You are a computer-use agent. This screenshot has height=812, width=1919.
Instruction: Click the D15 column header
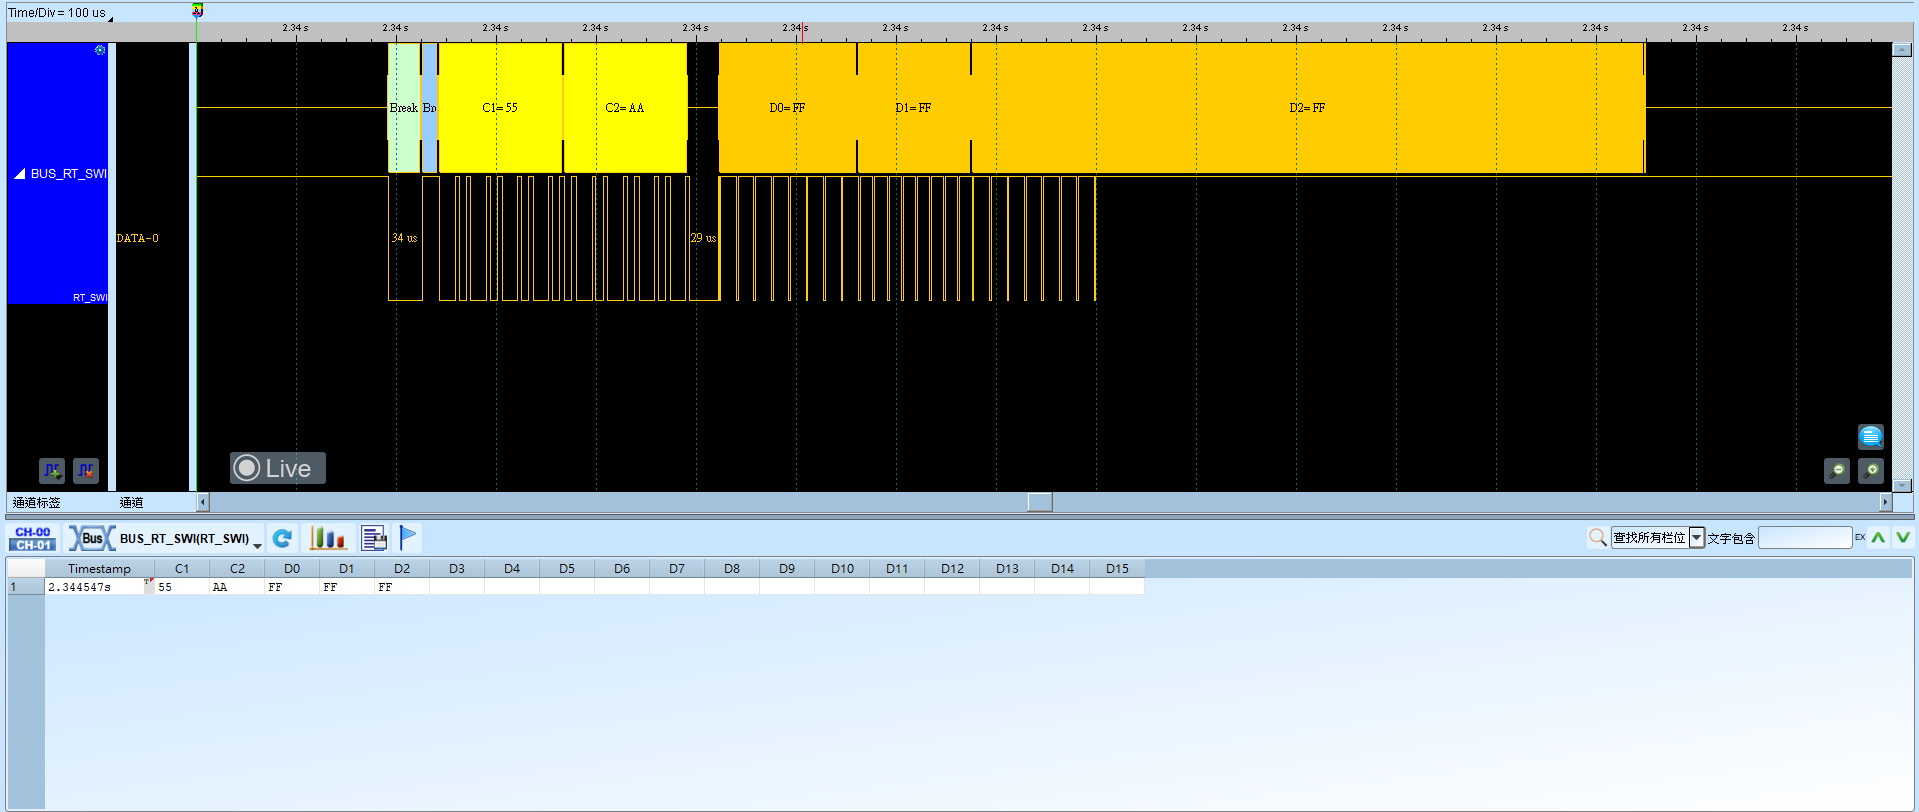(1117, 568)
